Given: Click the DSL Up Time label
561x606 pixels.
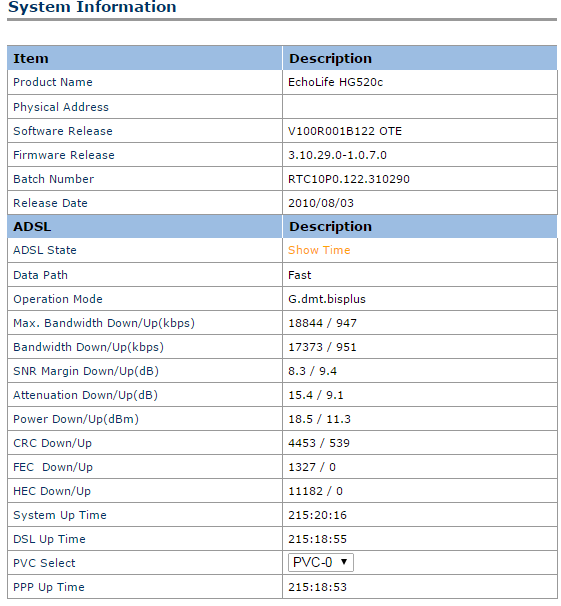Looking at the screenshot, I should (x=49, y=539).
